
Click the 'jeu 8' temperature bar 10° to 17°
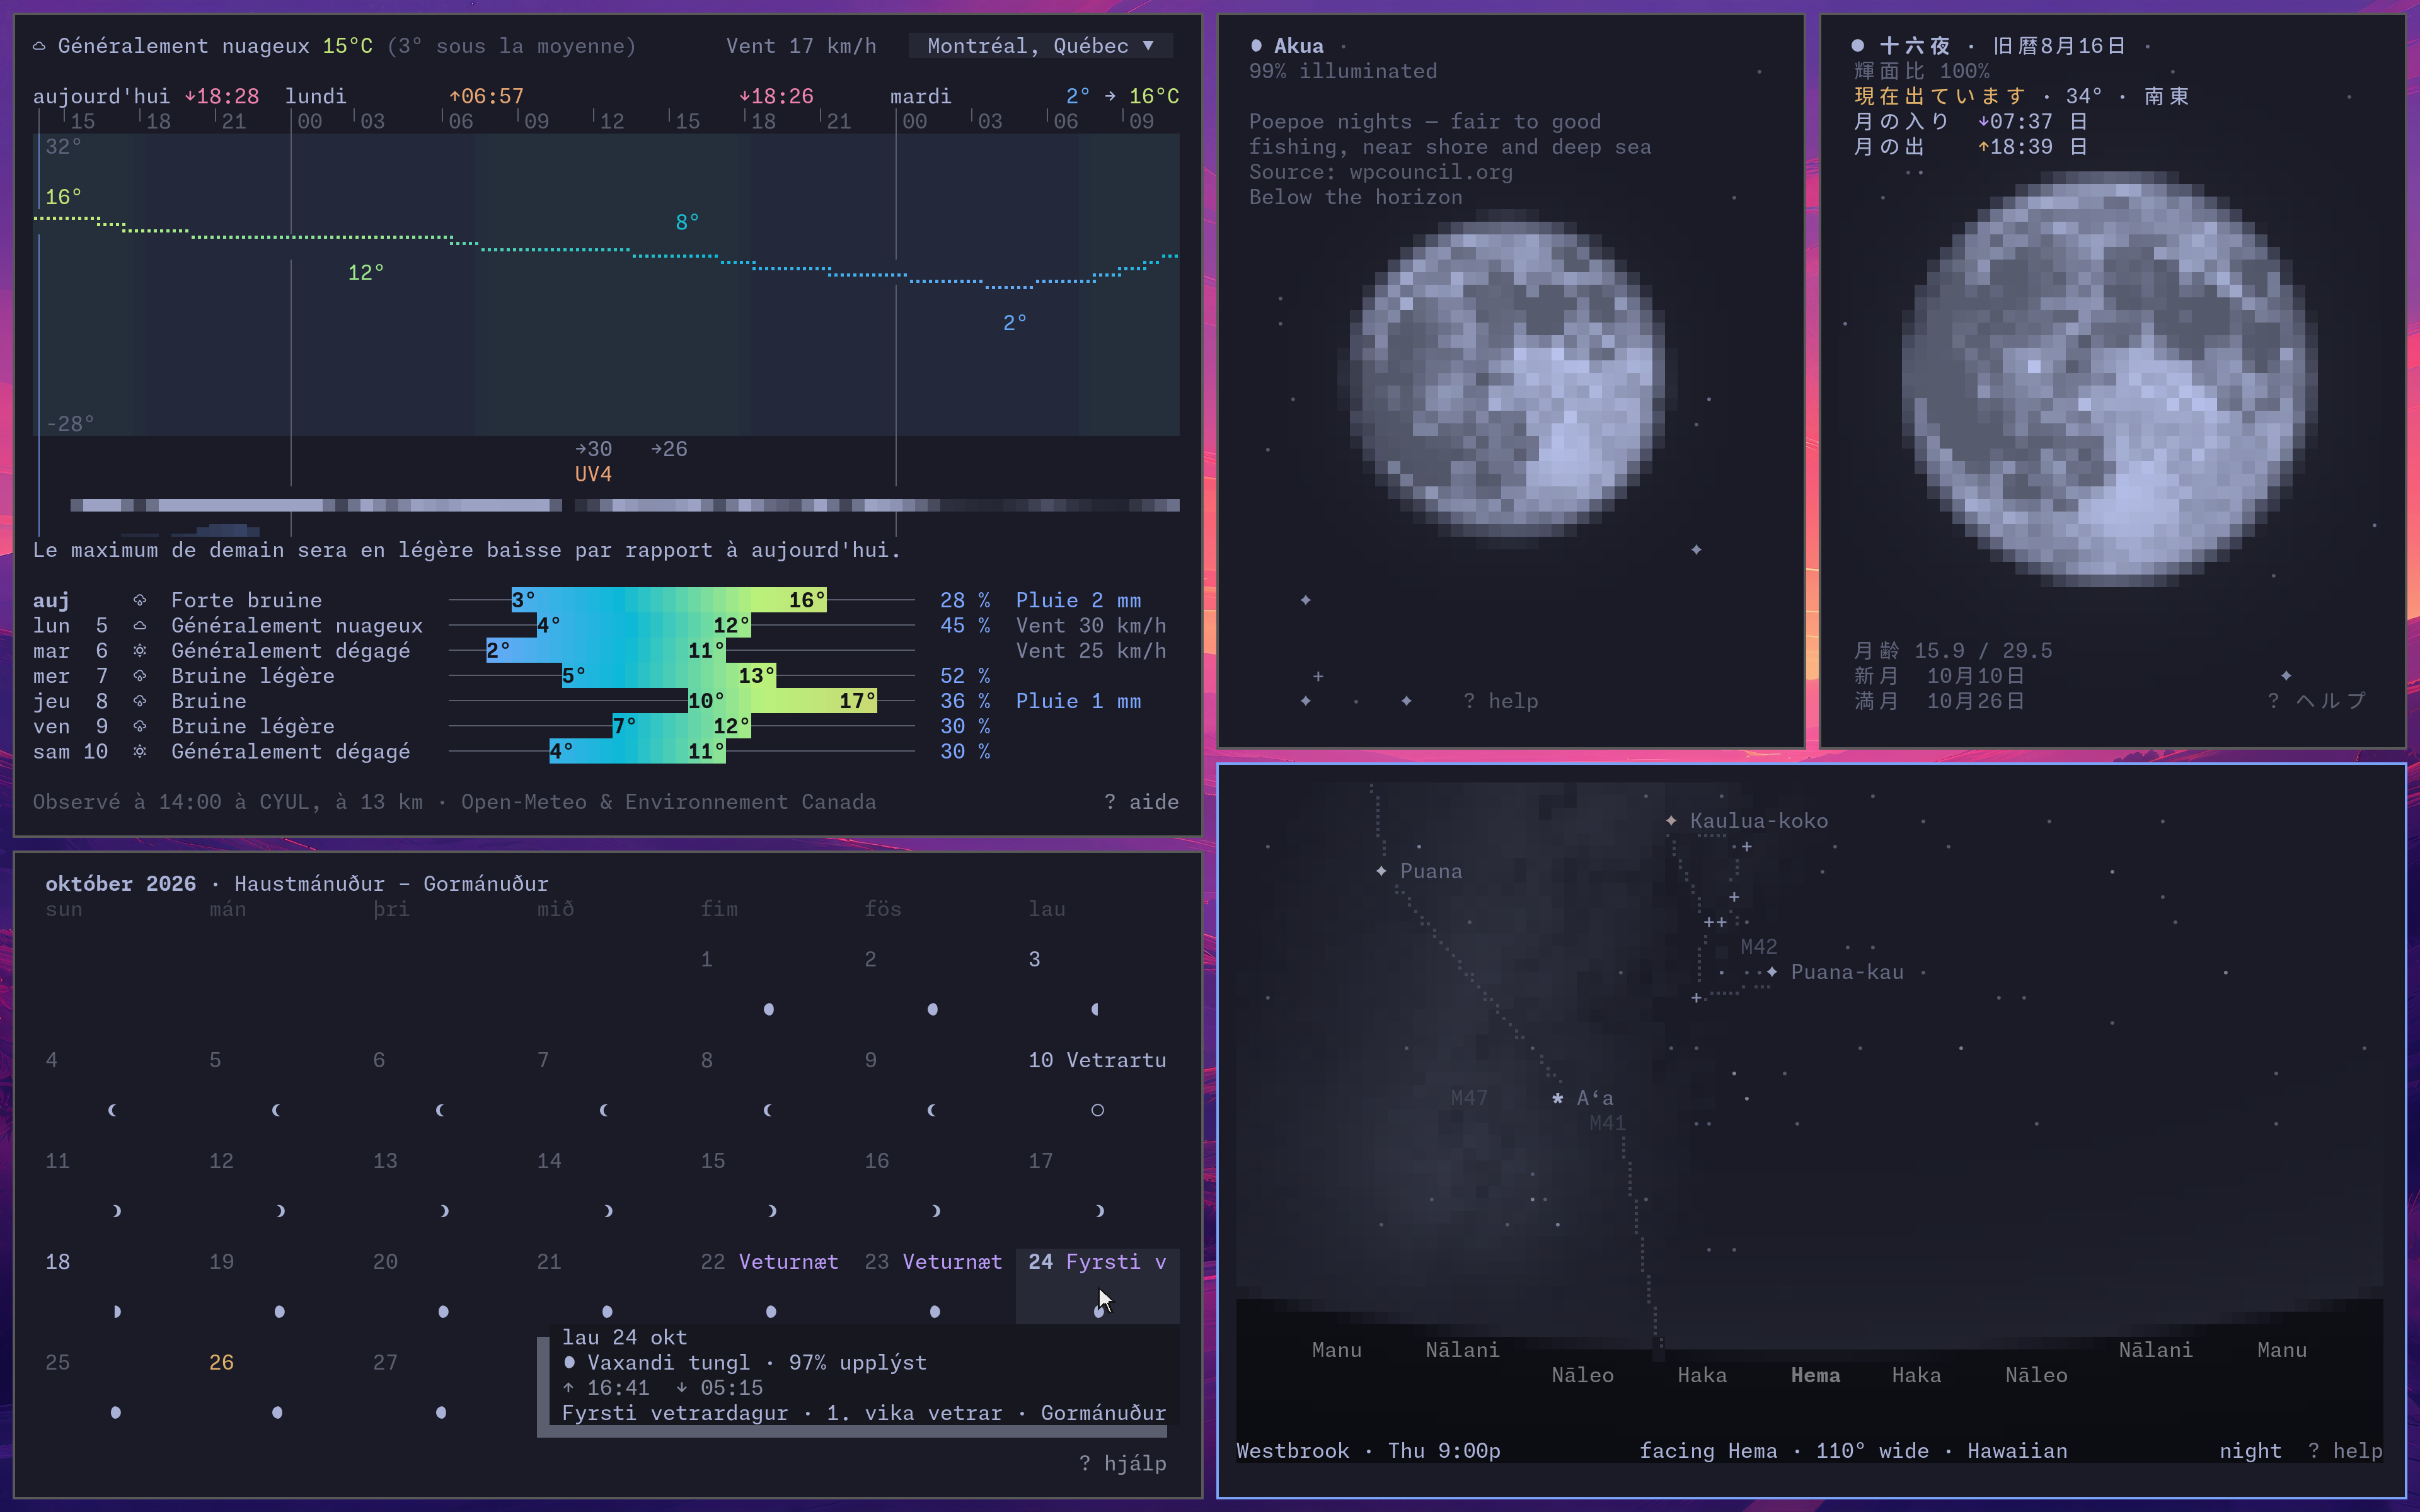(x=782, y=701)
